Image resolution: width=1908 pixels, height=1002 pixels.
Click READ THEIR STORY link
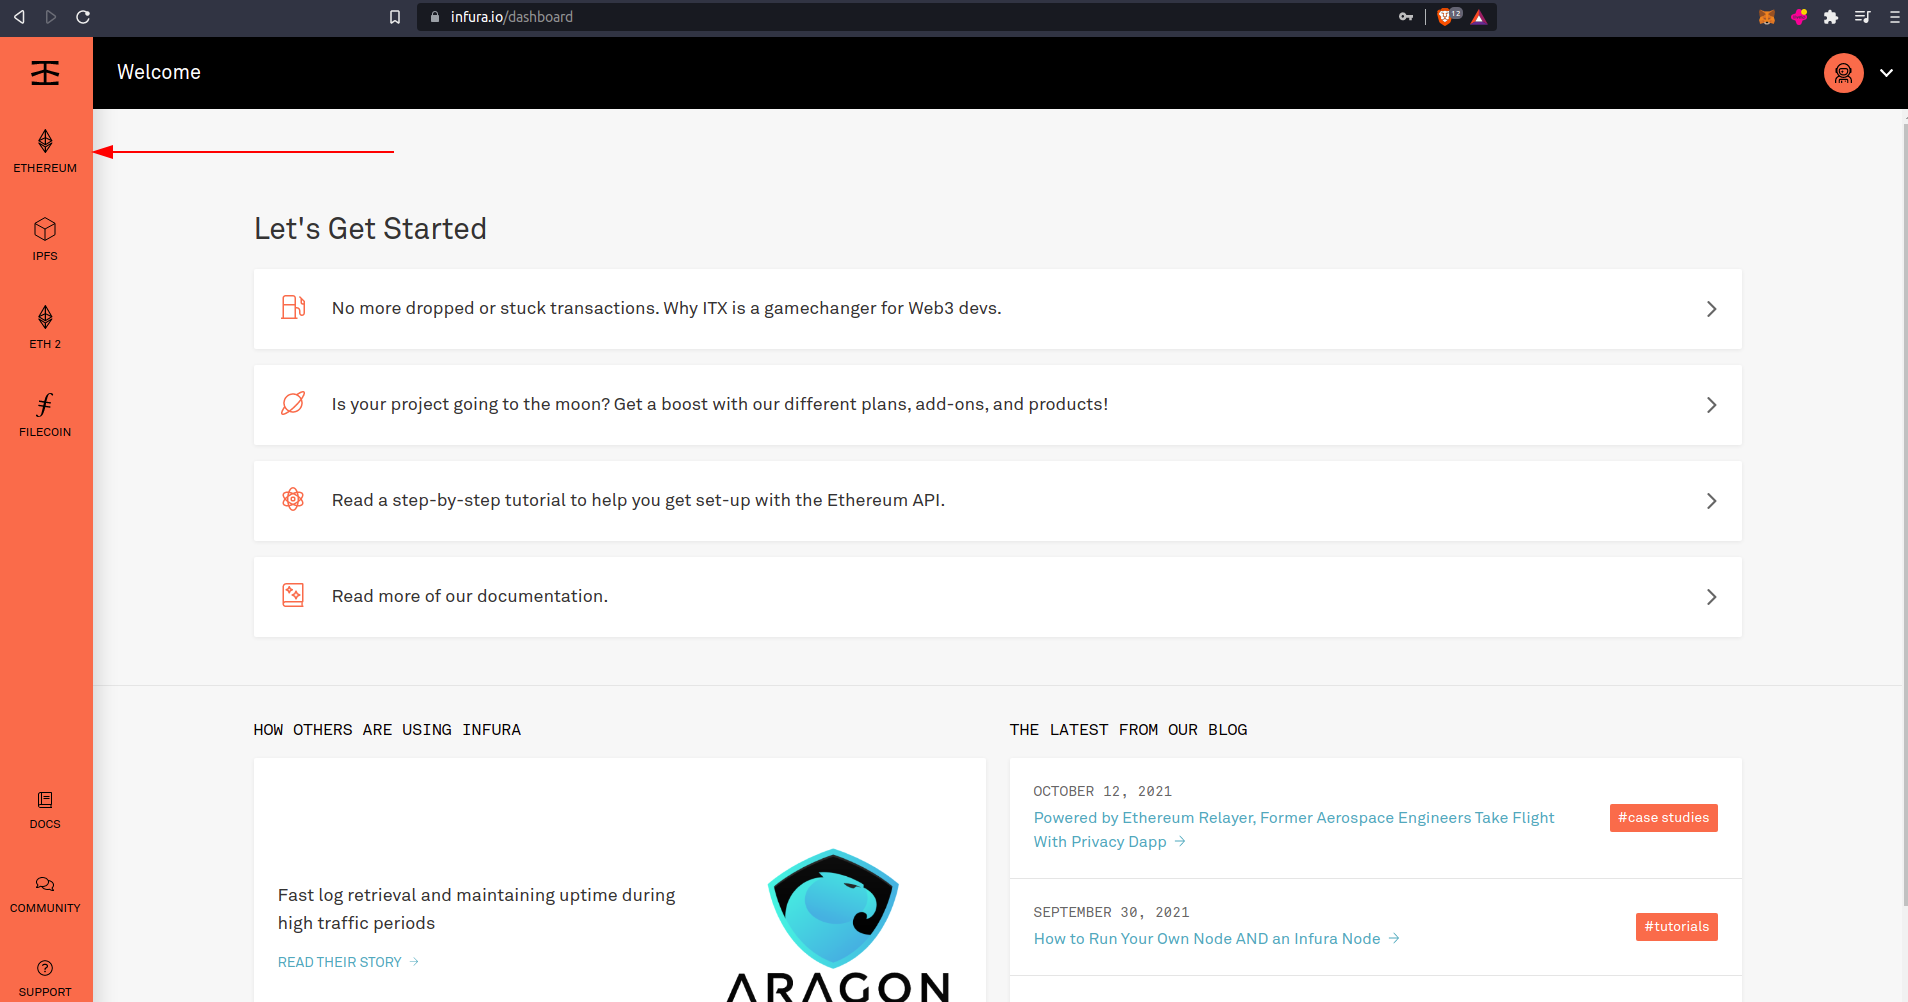(348, 962)
